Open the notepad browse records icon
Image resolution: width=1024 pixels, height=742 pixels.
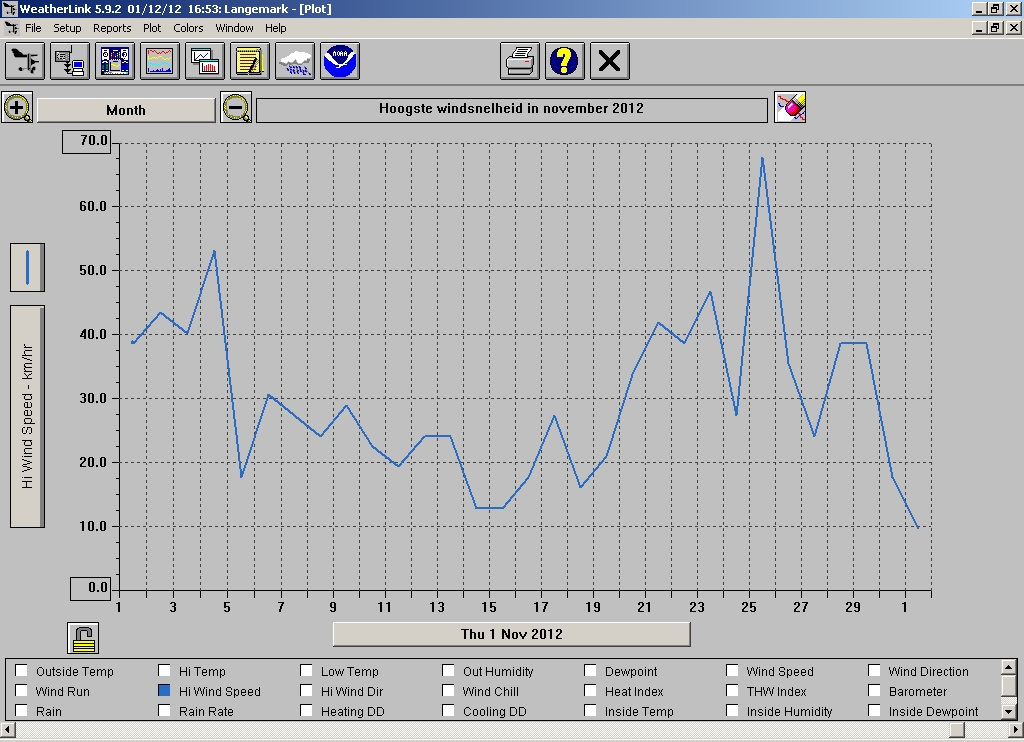pos(250,61)
